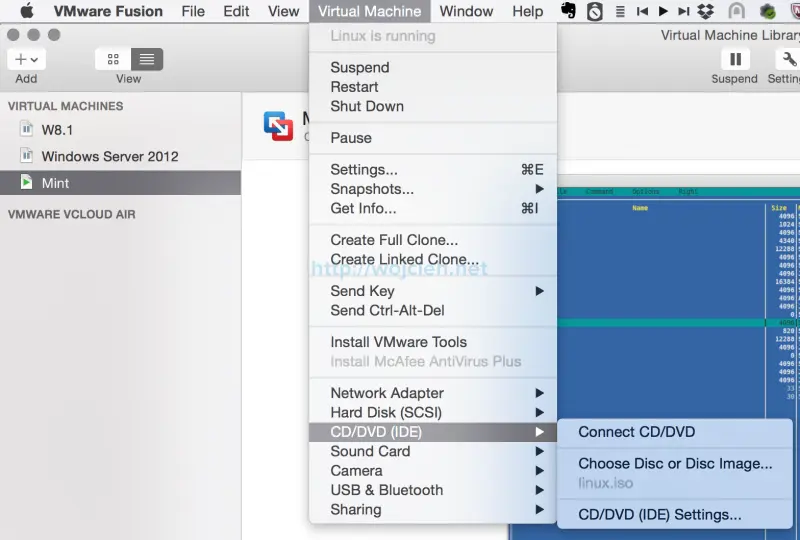
Task: Click the Suspend pause toolbar icon
Action: (735, 60)
